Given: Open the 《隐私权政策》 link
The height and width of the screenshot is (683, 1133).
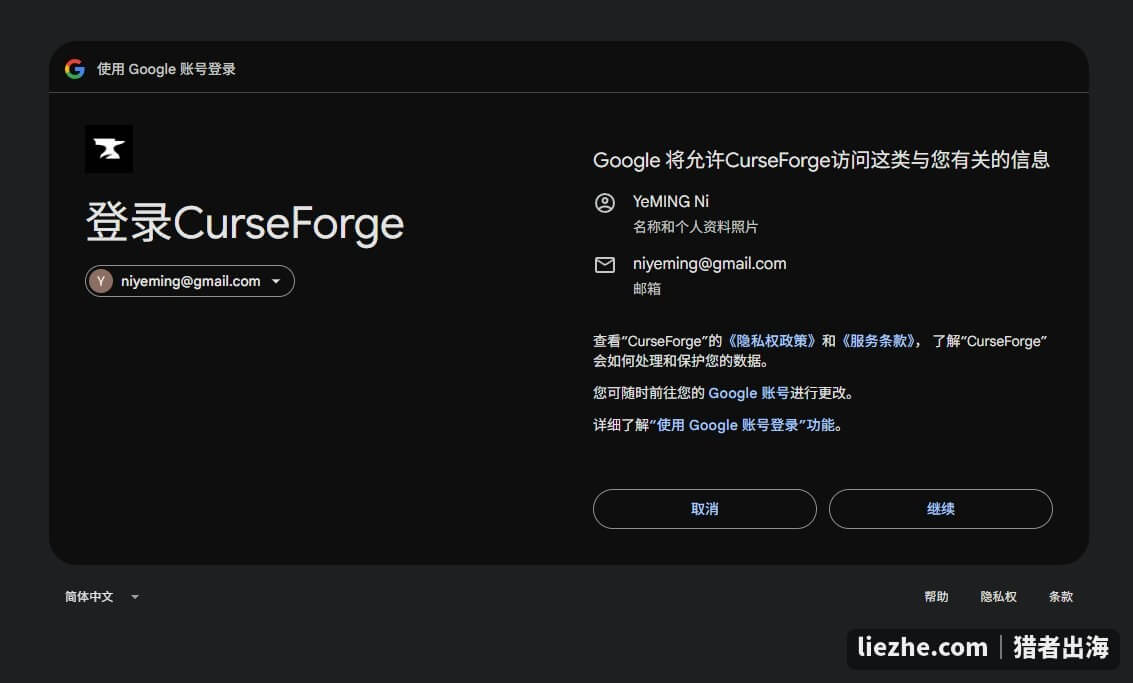Looking at the screenshot, I should coord(771,341).
